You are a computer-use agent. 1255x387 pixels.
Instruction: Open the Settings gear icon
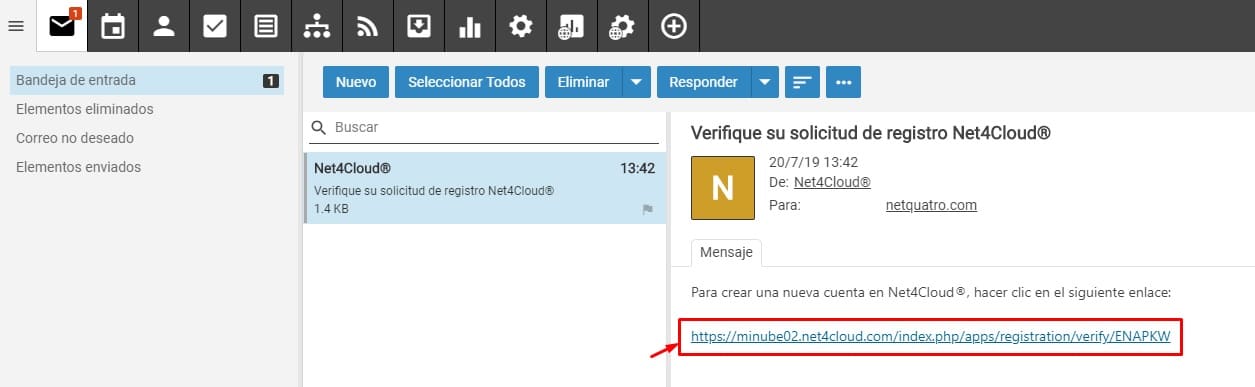521,26
